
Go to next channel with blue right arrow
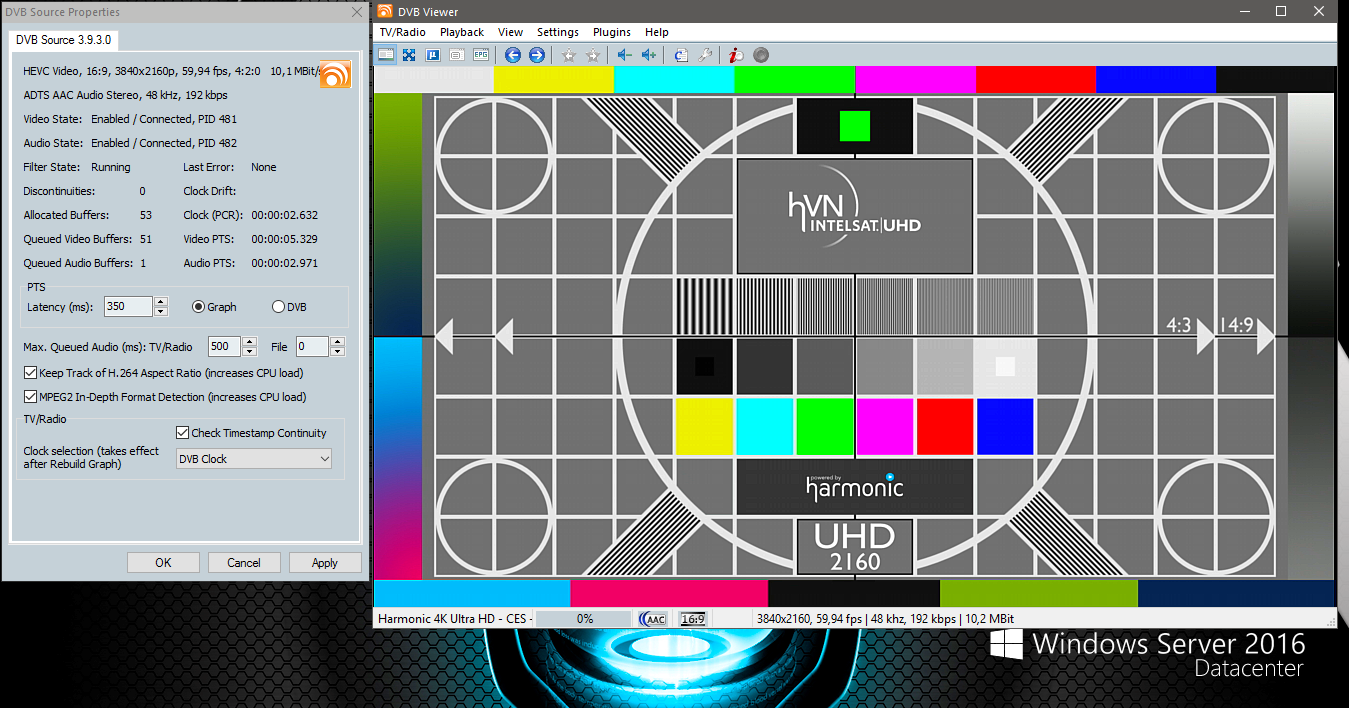[537, 55]
